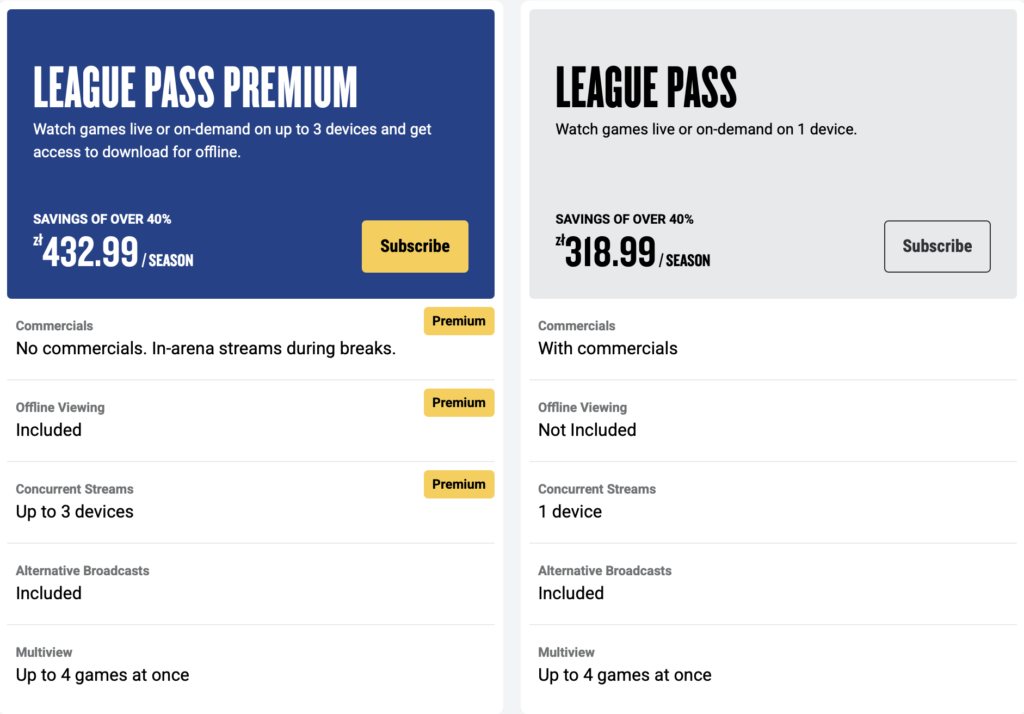Click the Premium badge beside Concurrent Streams
This screenshot has width=1024, height=714.
pos(459,484)
